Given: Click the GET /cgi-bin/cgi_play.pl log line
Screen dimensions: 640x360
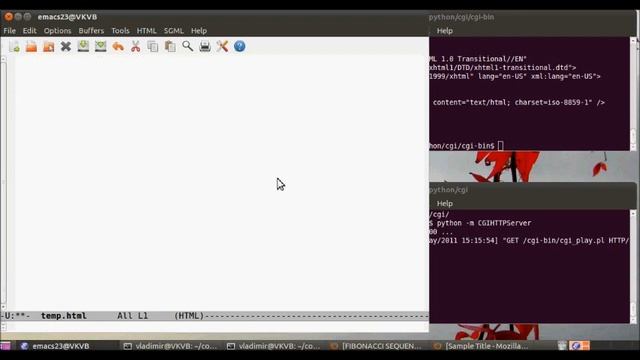Looking at the screenshot, I should click(529, 241).
